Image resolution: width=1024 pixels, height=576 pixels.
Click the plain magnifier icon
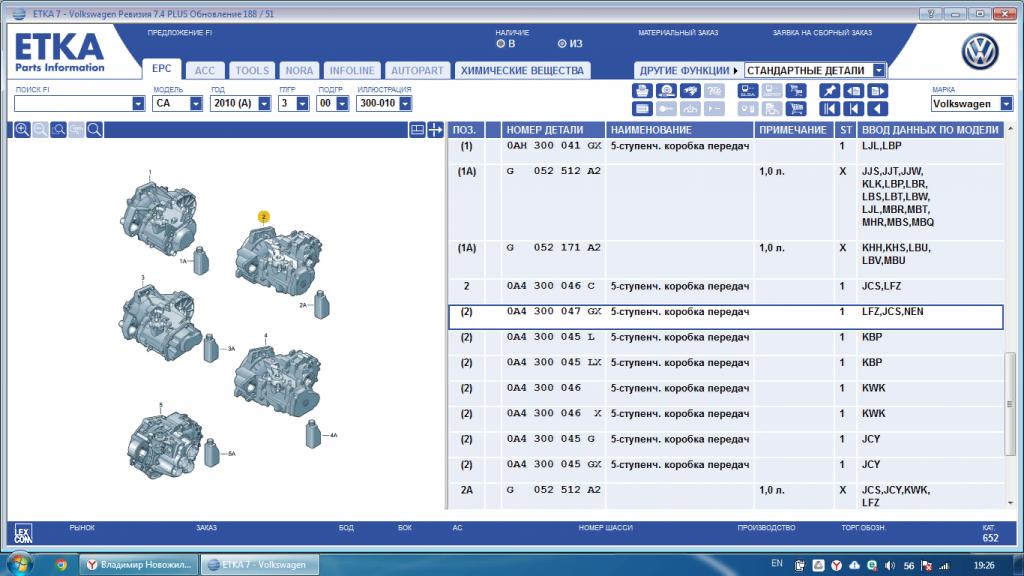click(94, 129)
